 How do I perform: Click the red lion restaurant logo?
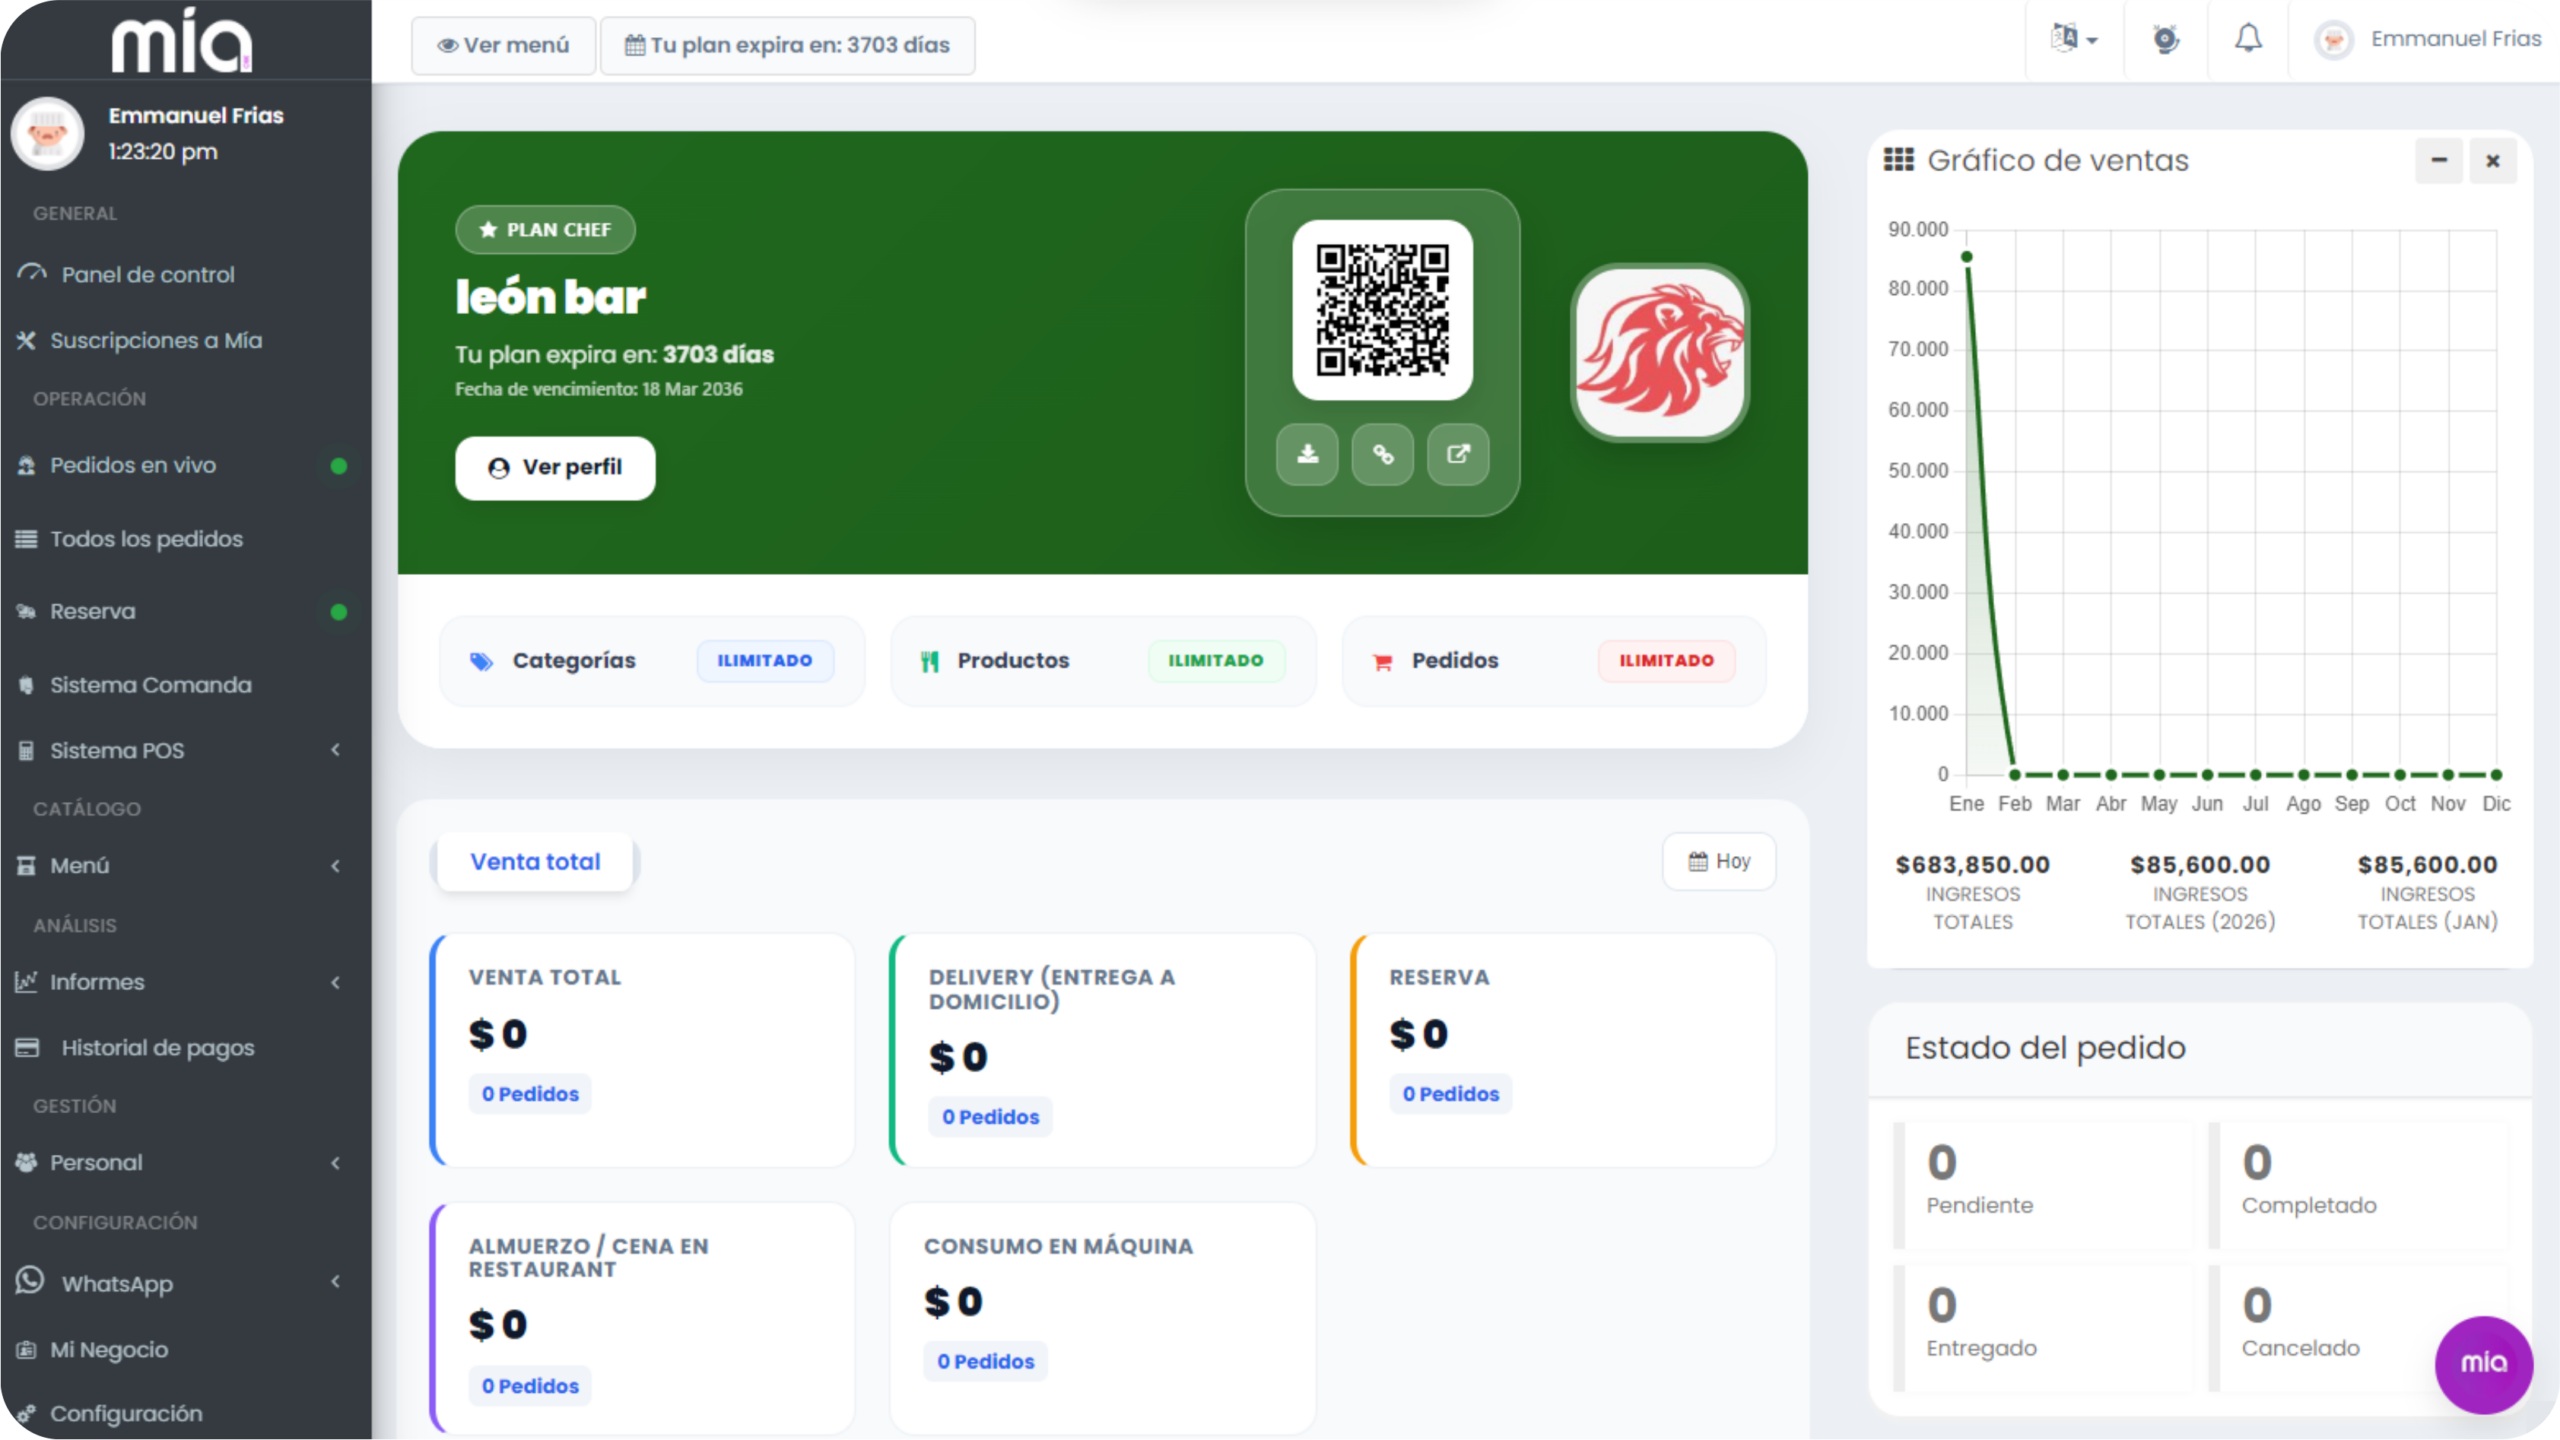coord(1660,353)
